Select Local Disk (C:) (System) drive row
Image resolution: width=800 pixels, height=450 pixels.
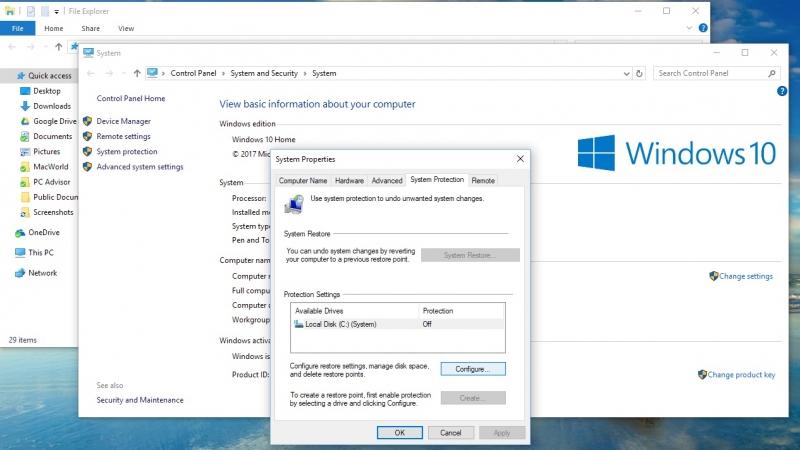point(397,324)
